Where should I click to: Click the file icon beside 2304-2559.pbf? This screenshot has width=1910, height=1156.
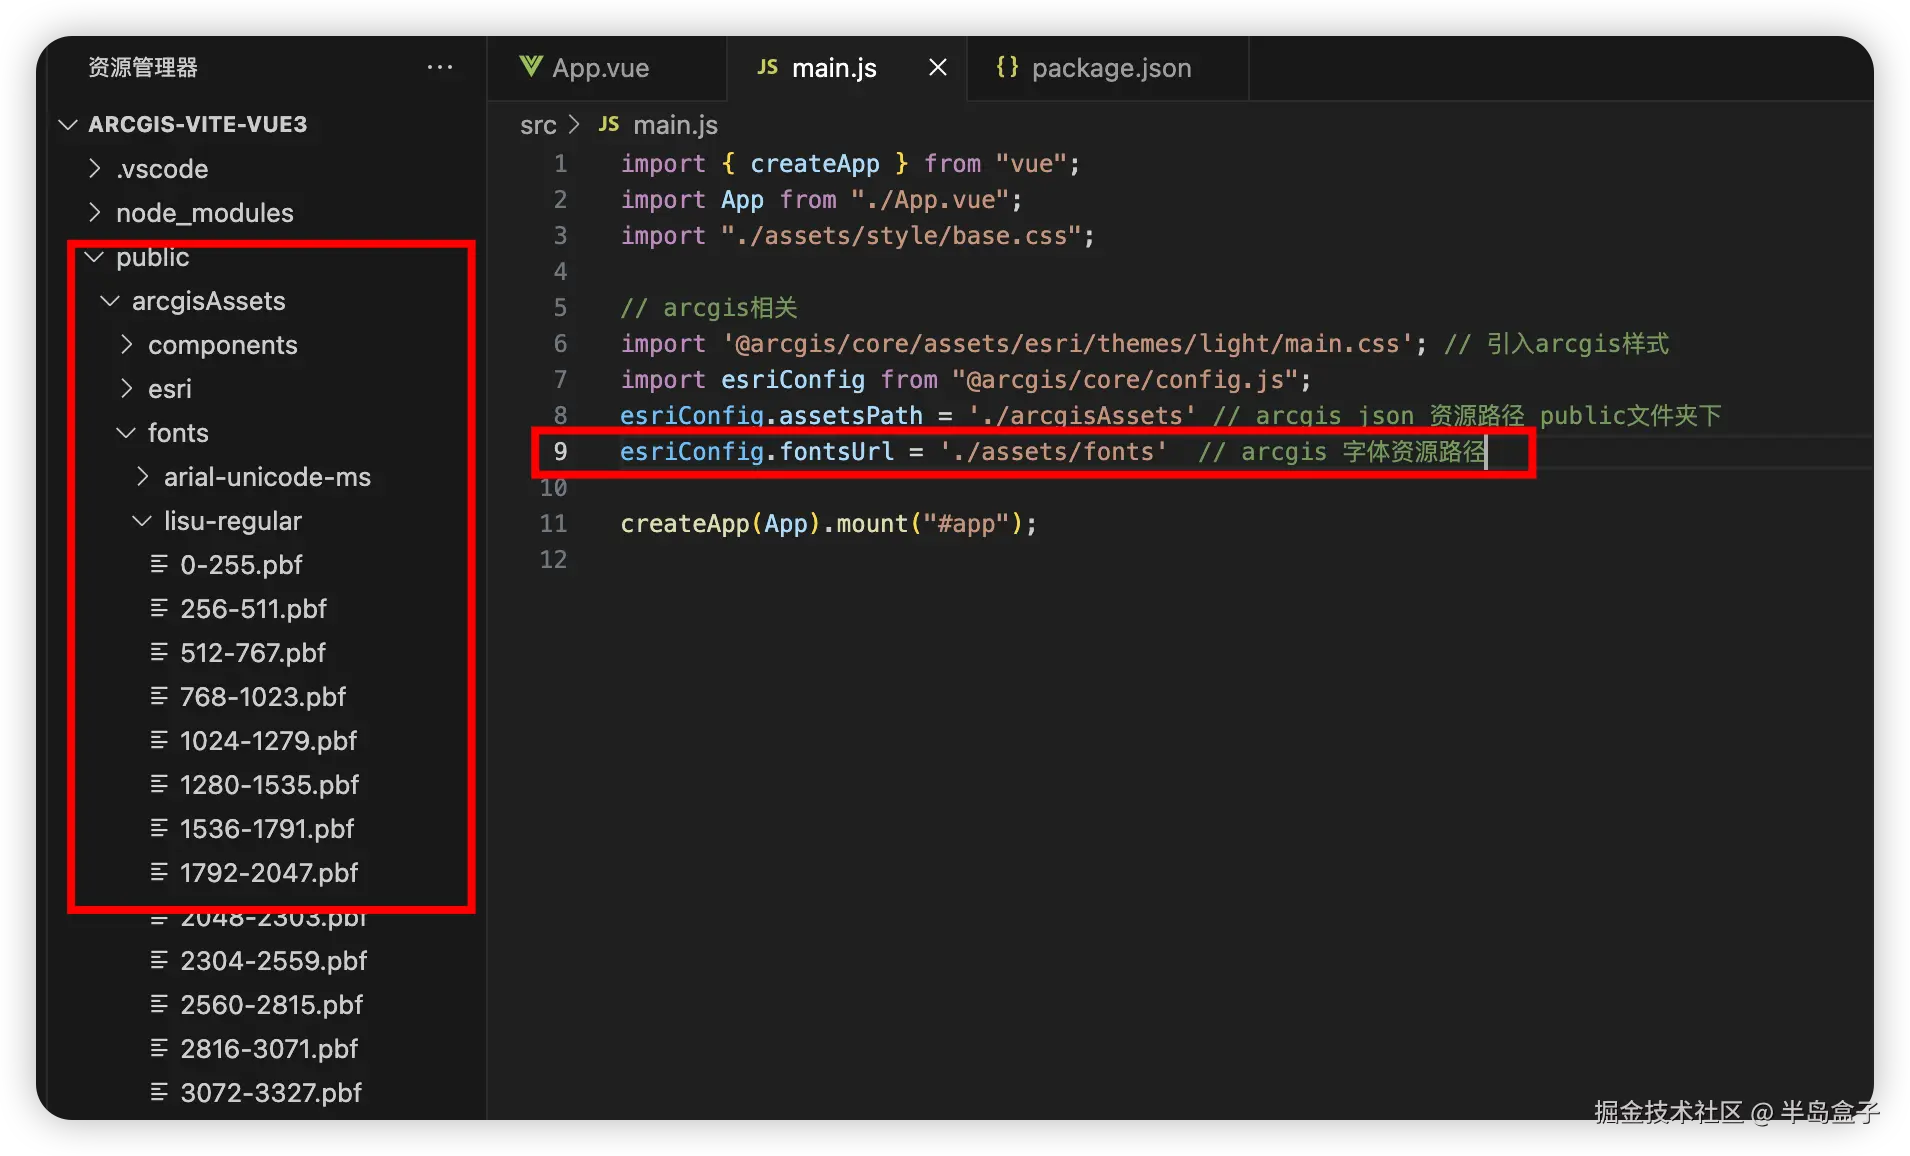[159, 960]
